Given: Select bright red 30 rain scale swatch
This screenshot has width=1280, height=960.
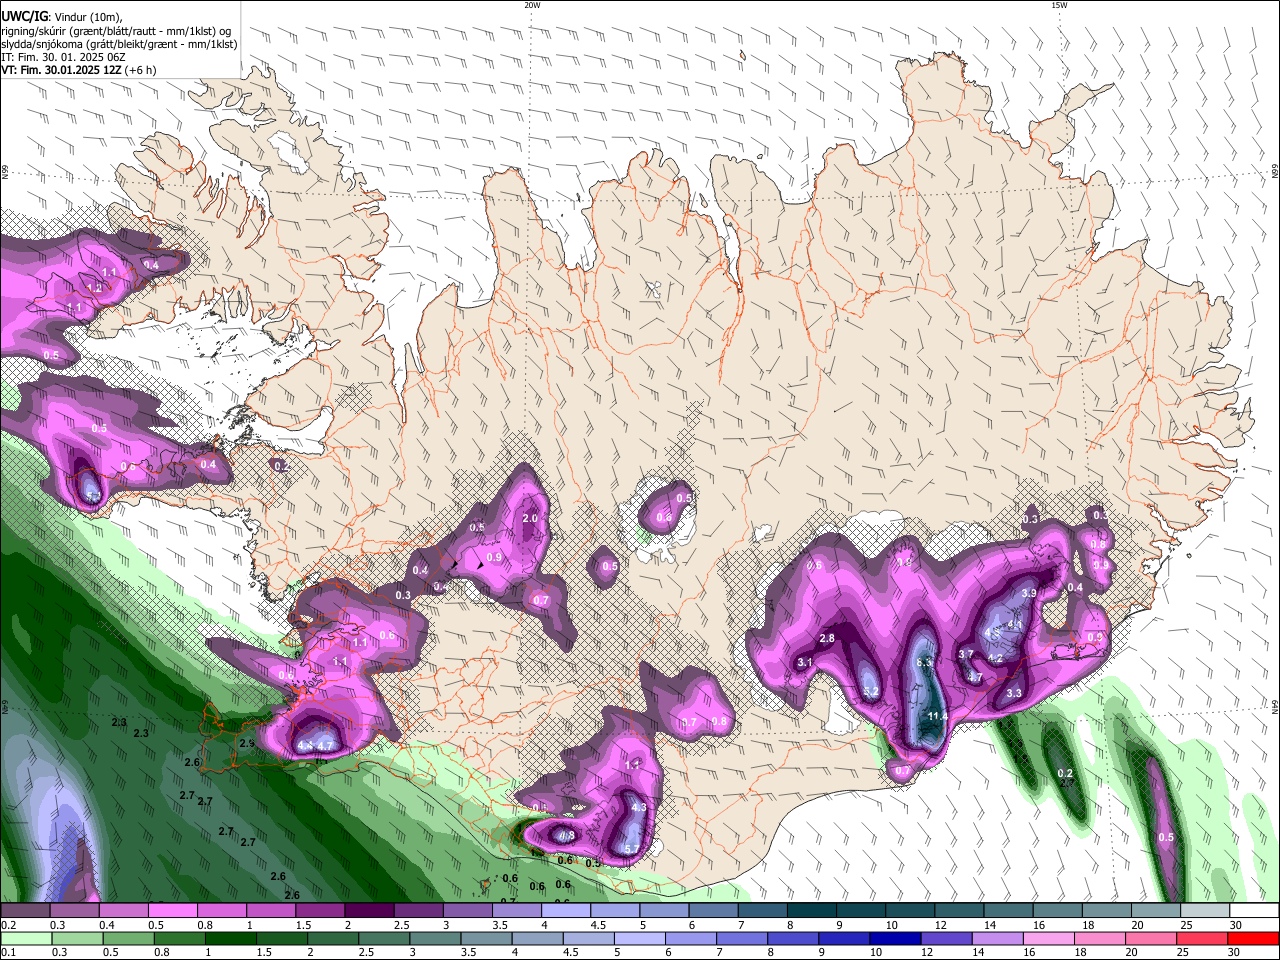Looking at the screenshot, I should coord(1251,939).
